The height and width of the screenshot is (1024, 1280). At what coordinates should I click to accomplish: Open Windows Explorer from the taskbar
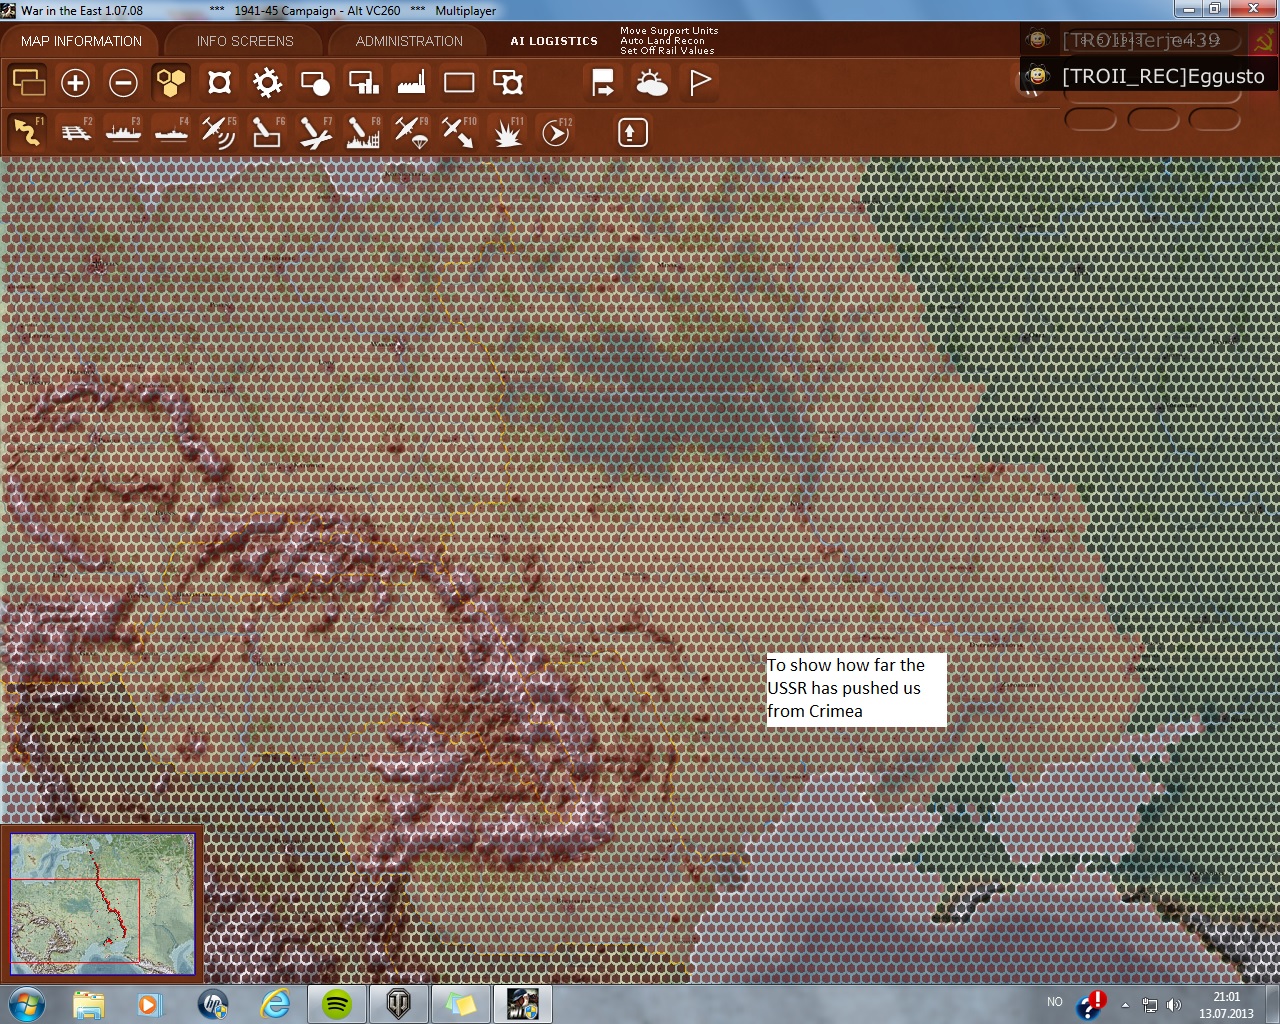point(88,1004)
